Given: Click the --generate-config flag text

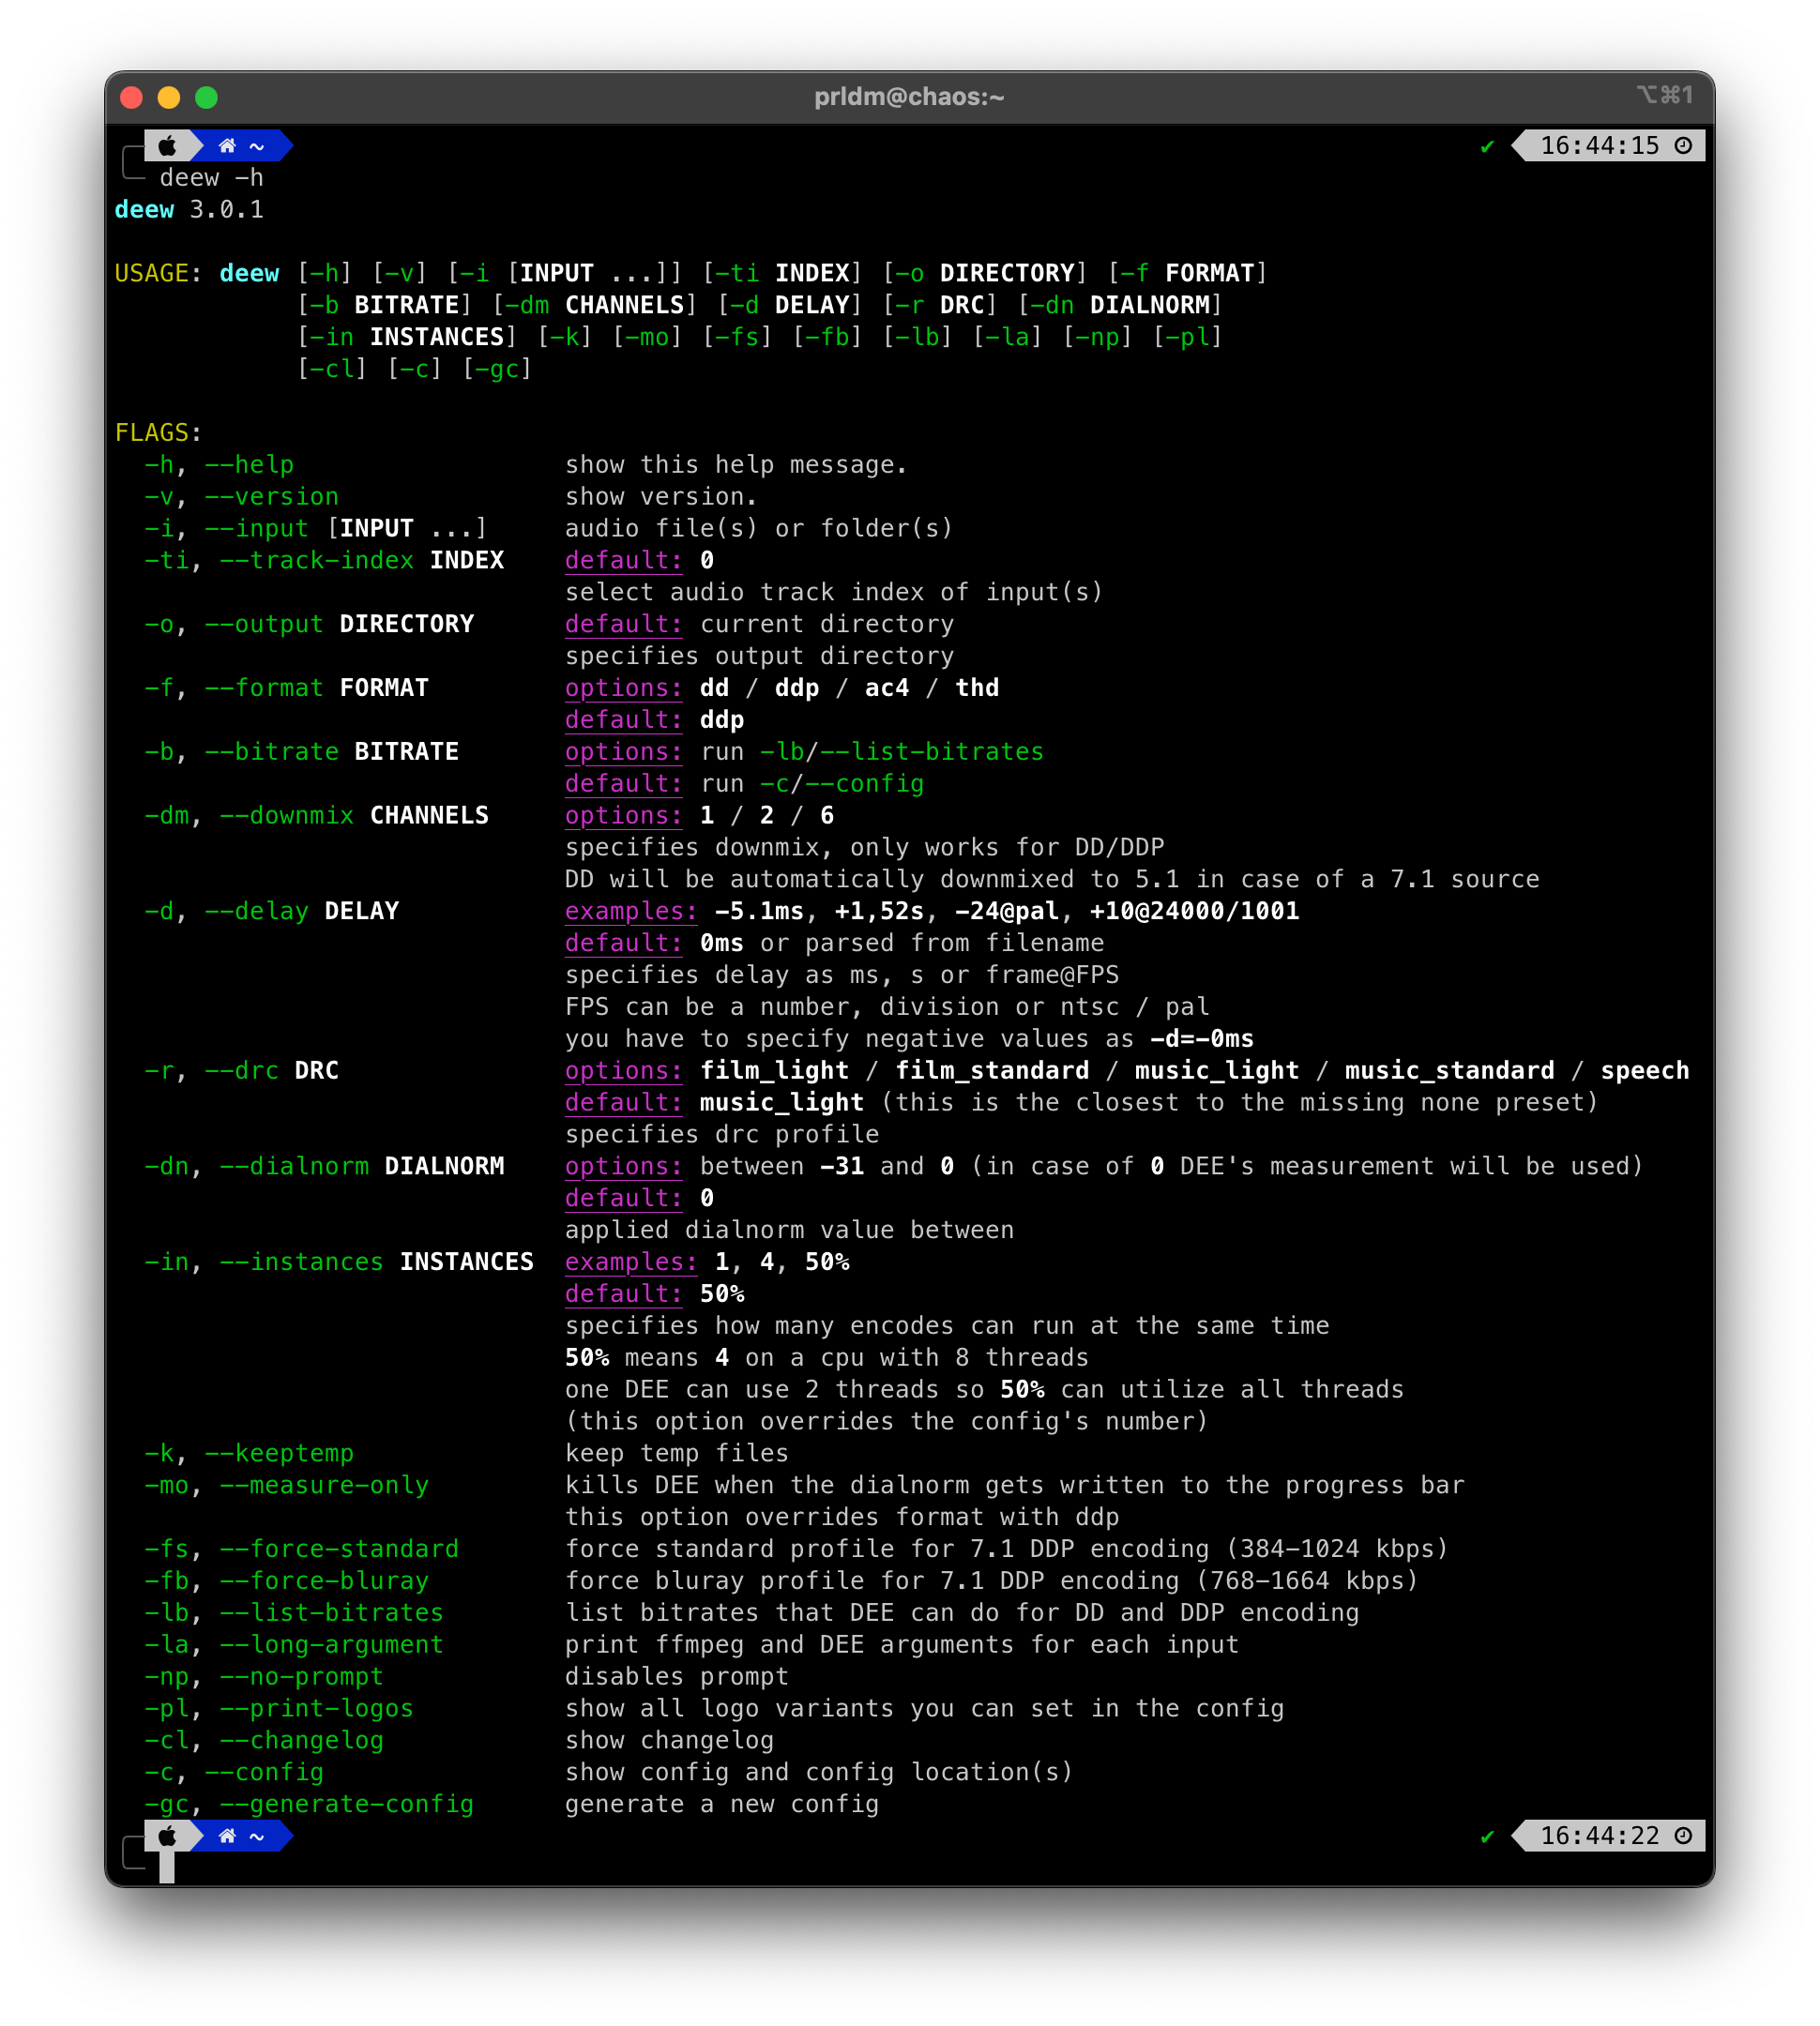Looking at the screenshot, I should coord(346,1804).
